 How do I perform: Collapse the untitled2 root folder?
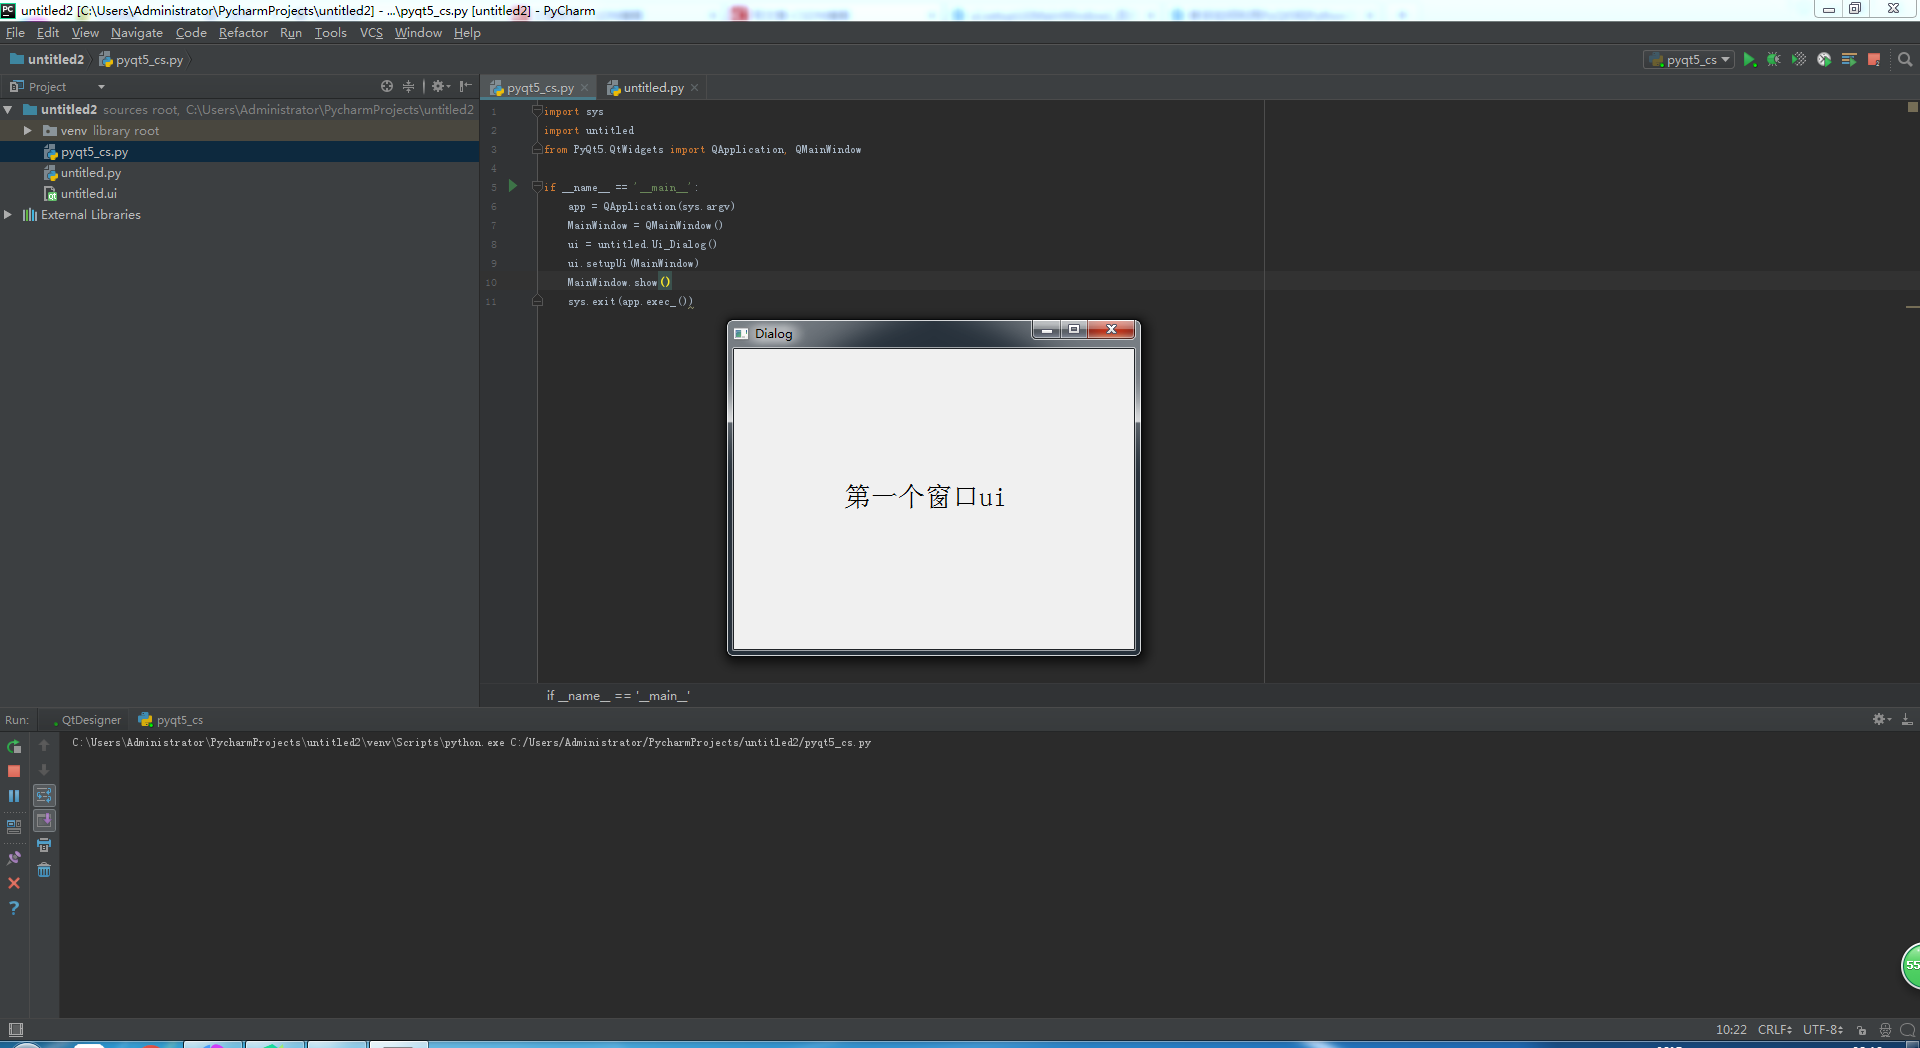(8, 110)
